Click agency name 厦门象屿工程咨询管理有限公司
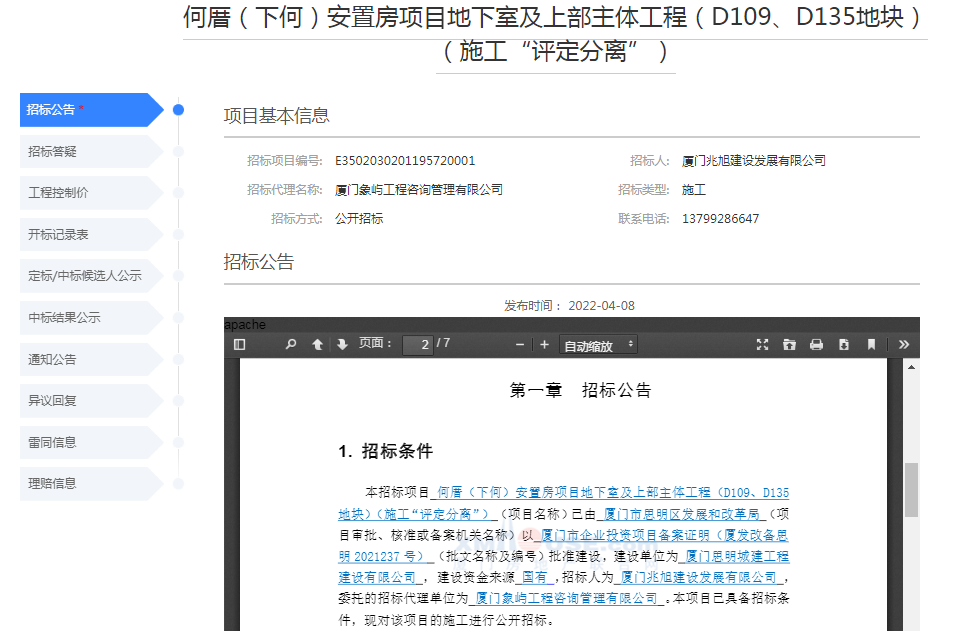This screenshot has height=631, width=955. click(x=419, y=190)
